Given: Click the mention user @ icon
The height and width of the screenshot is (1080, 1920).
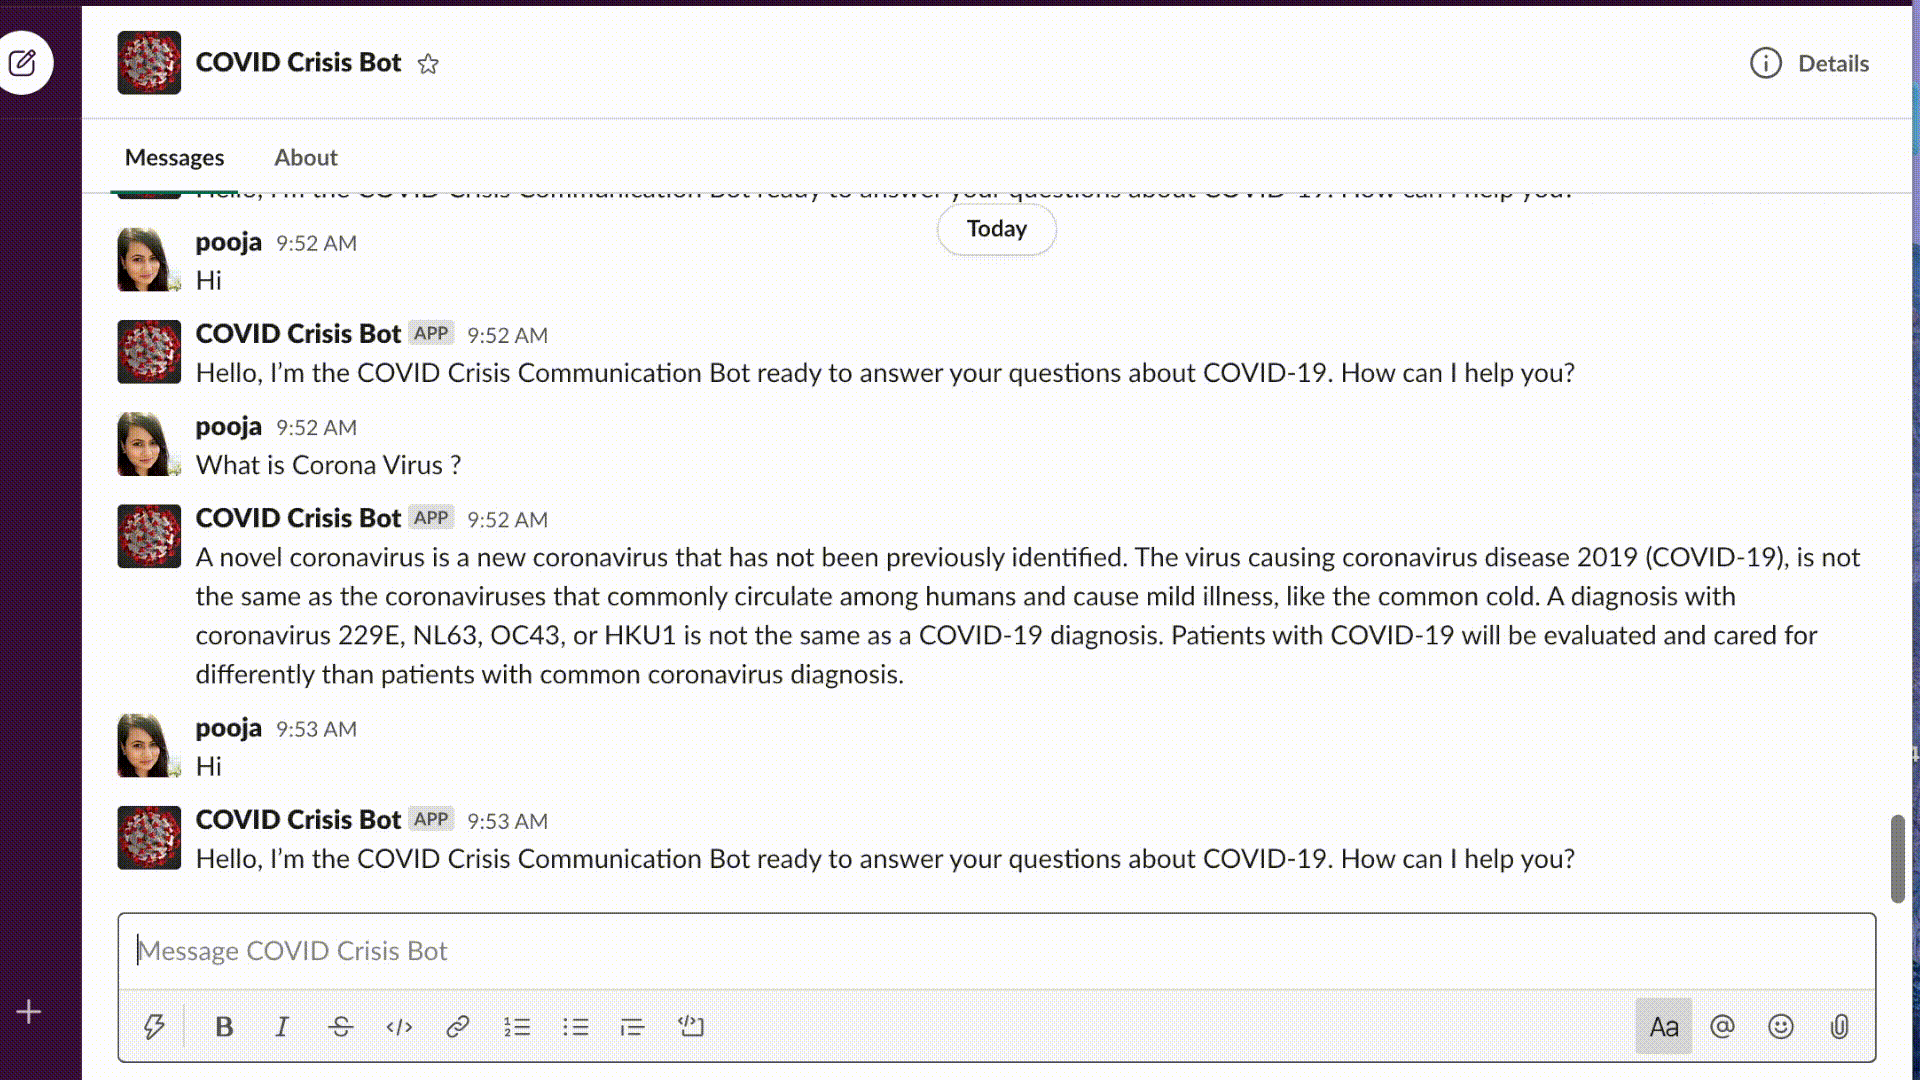Looking at the screenshot, I should [x=1722, y=1026].
